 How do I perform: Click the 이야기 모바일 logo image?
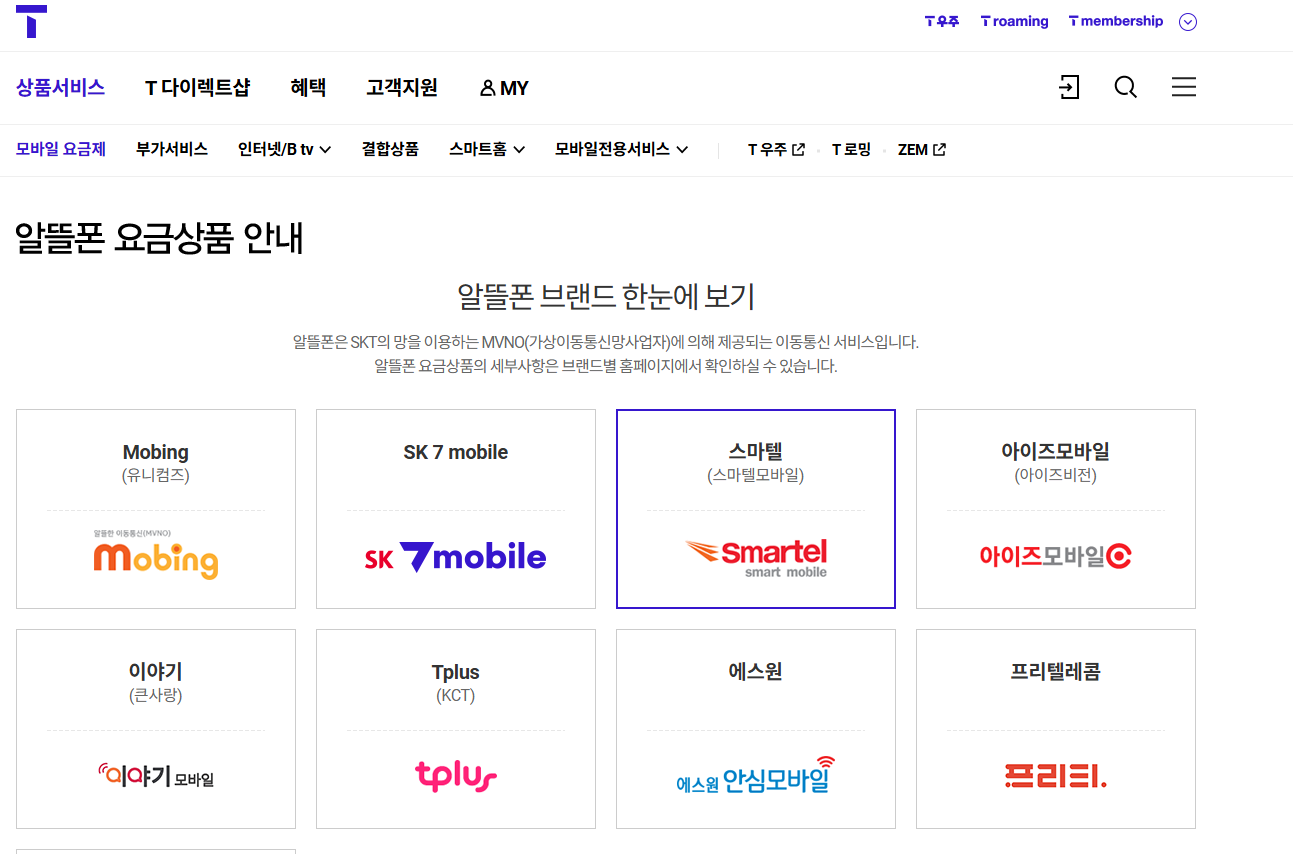pyautogui.click(x=156, y=775)
